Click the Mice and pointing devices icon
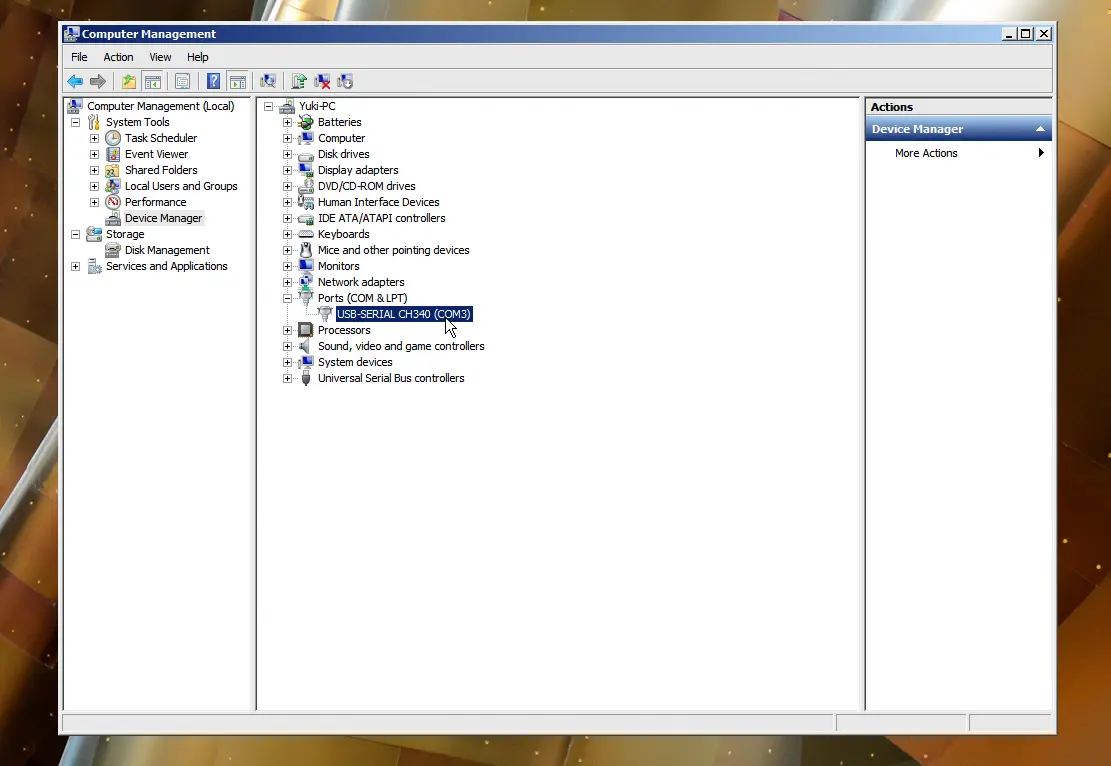 point(305,250)
